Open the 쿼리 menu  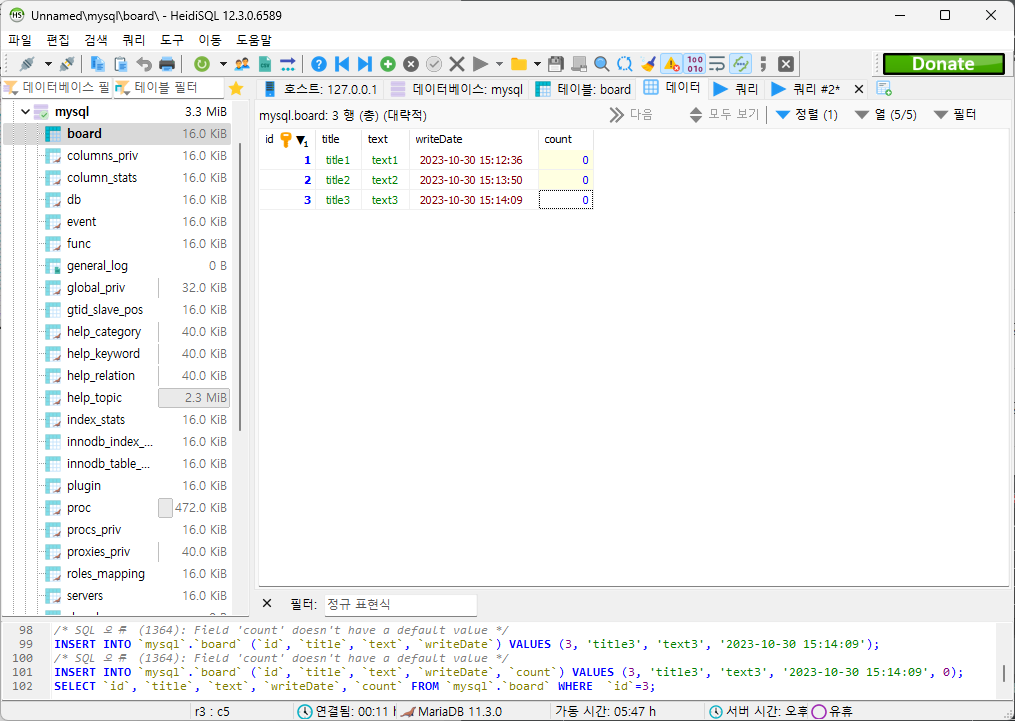[134, 40]
